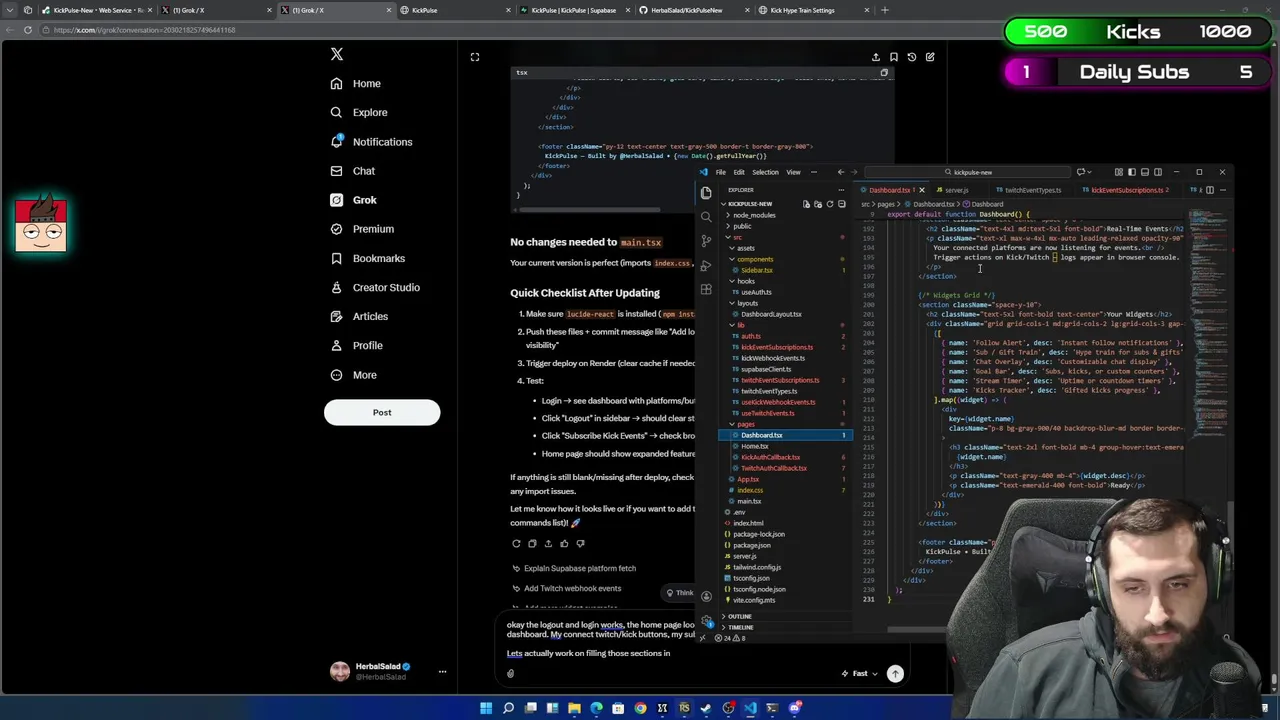Go to Home in the X sidebar

tap(356, 83)
